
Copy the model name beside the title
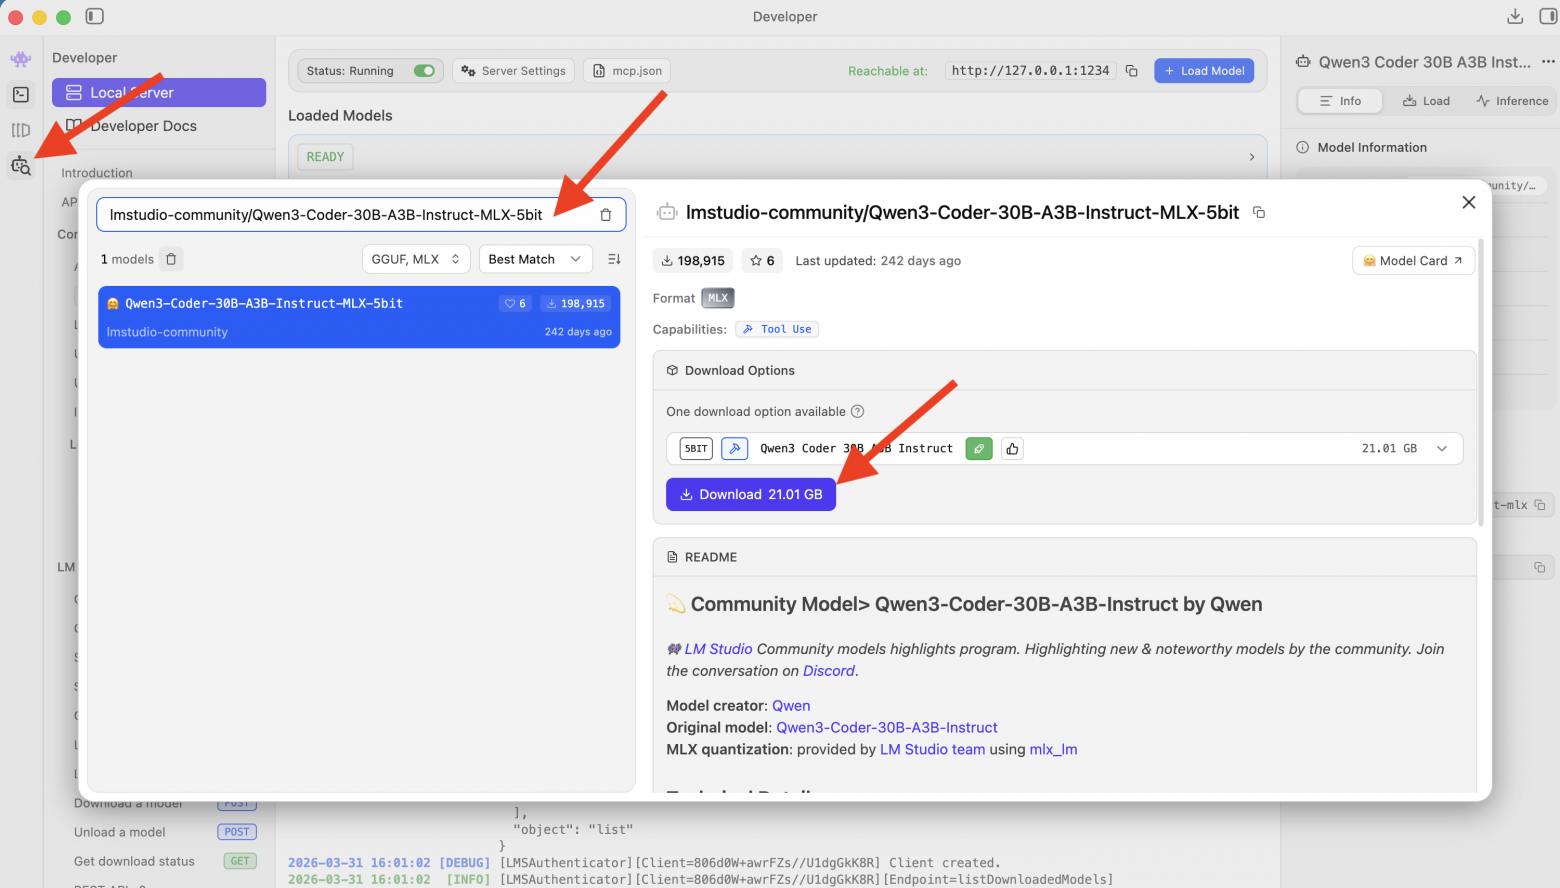1259,213
